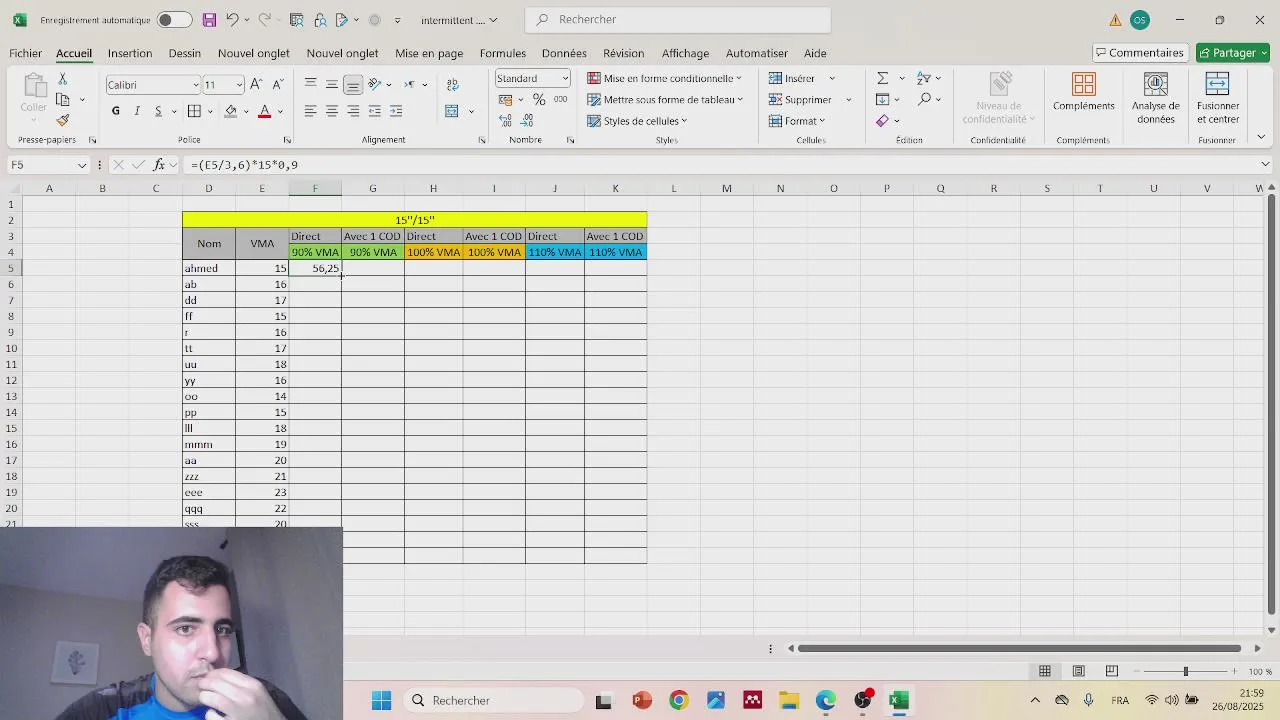This screenshot has width=1280, height=720.
Task: Align text right in the cell
Action: coord(353,111)
